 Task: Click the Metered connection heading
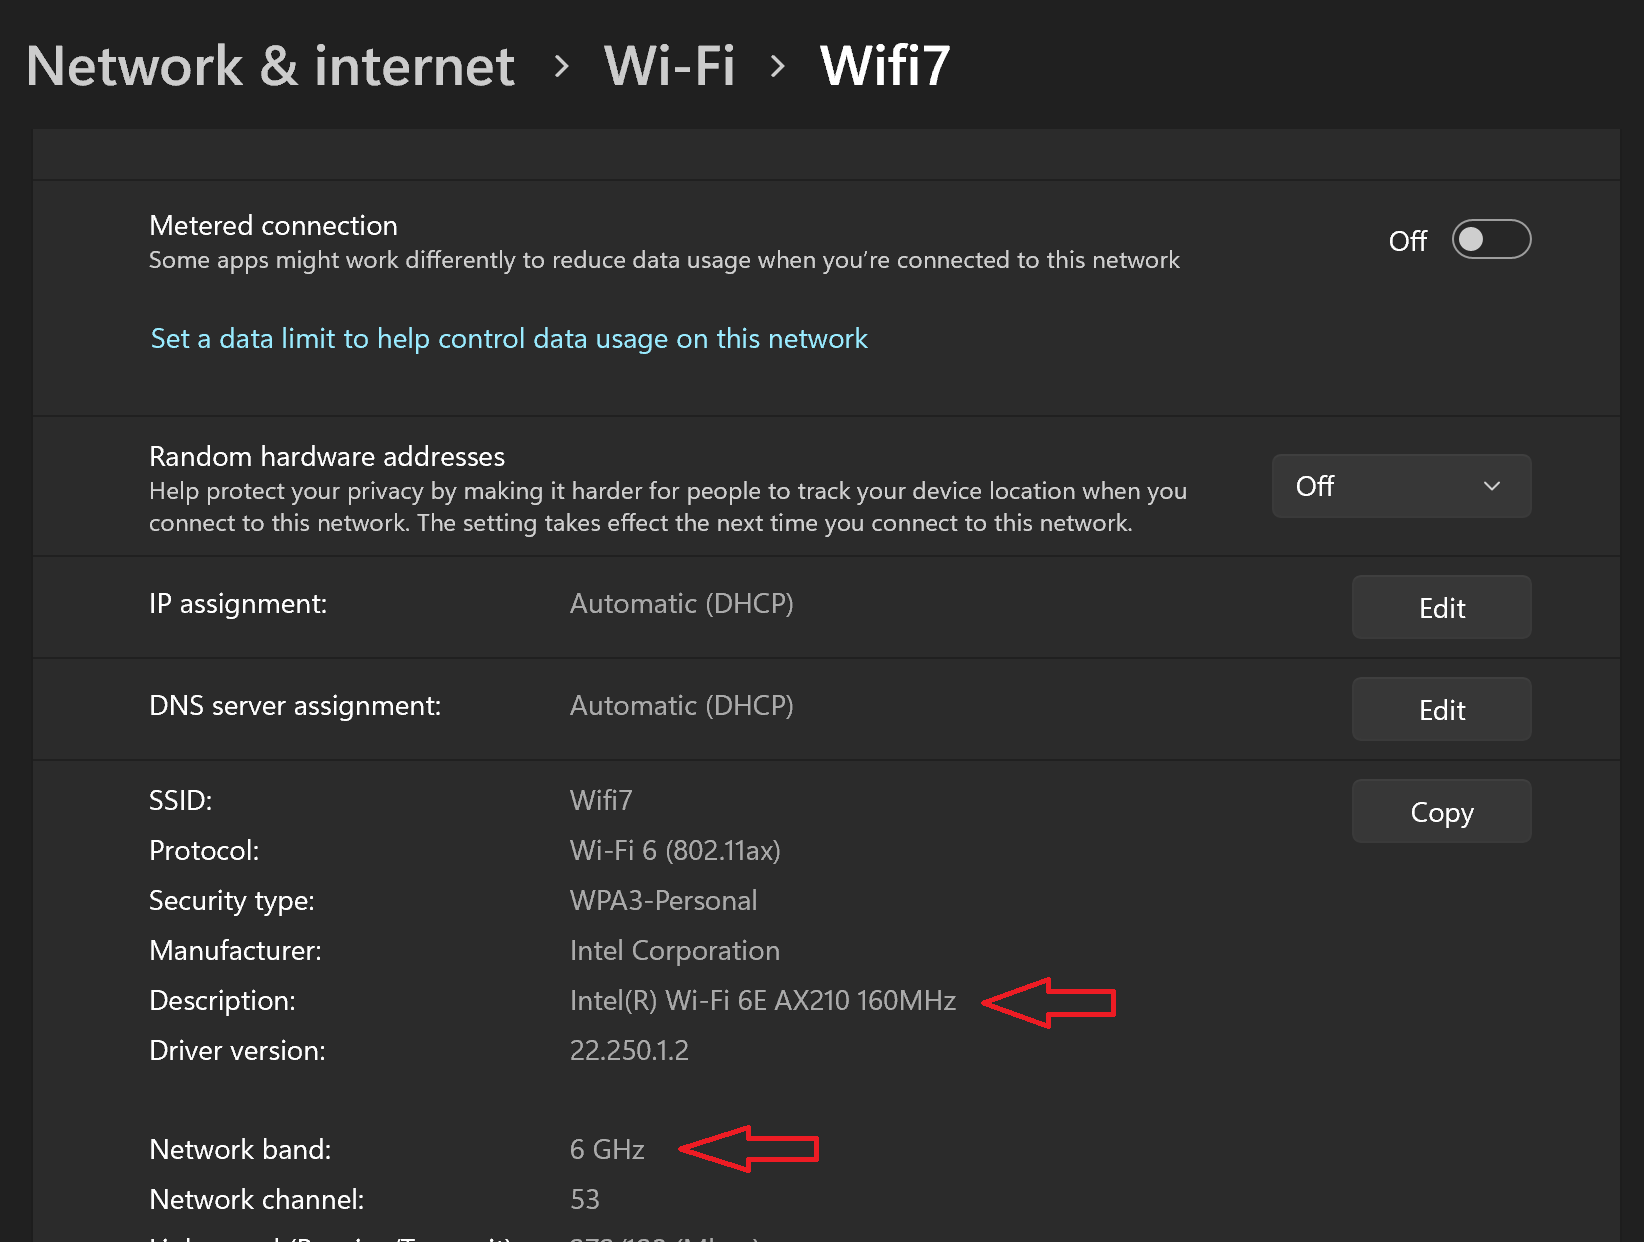pos(273,225)
